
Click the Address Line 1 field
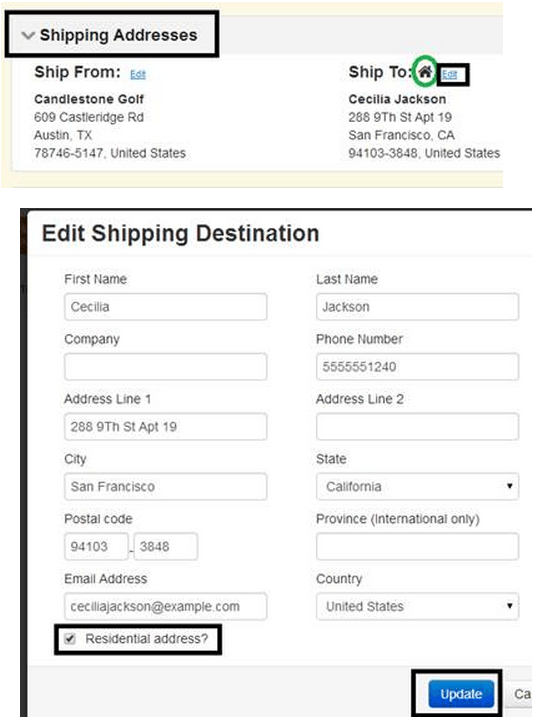point(165,426)
